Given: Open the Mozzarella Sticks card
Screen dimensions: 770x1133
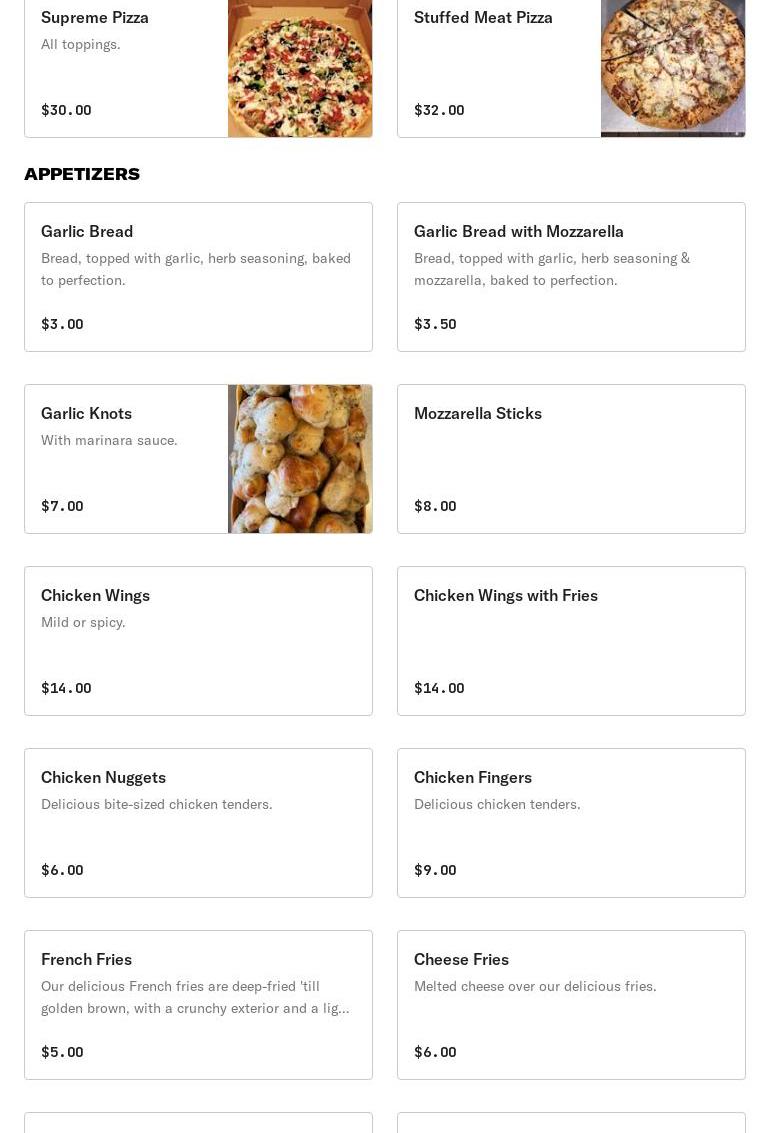Looking at the screenshot, I should click(571, 459).
